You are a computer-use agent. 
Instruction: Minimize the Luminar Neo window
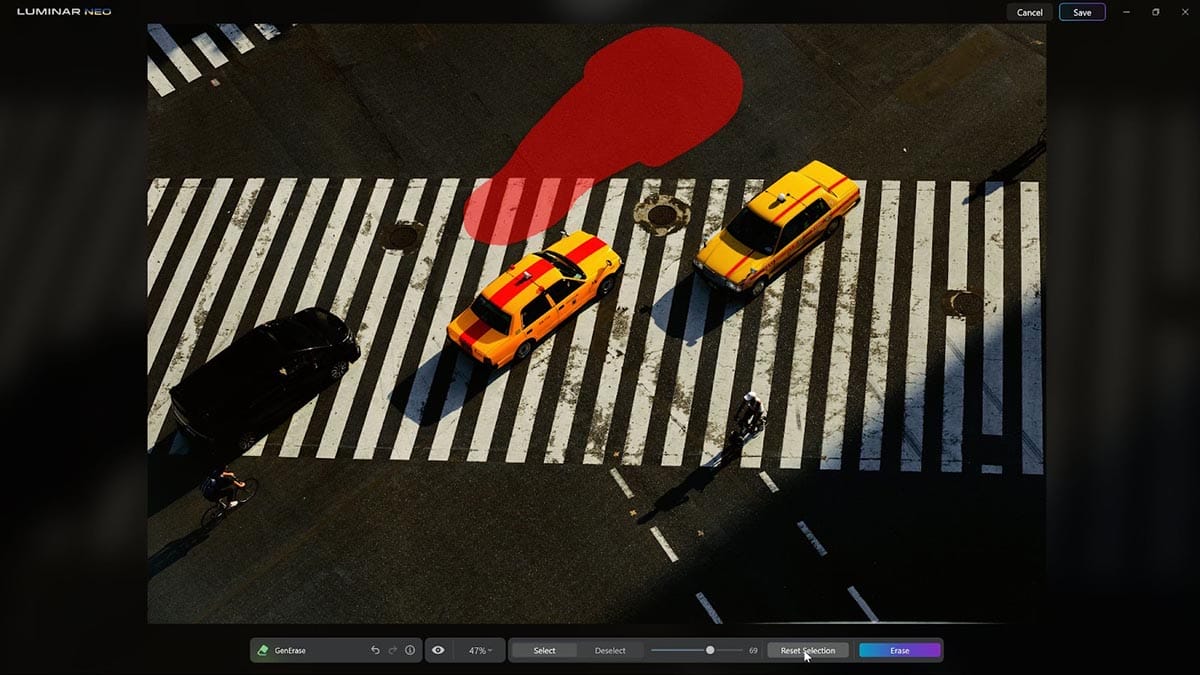(1127, 12)
